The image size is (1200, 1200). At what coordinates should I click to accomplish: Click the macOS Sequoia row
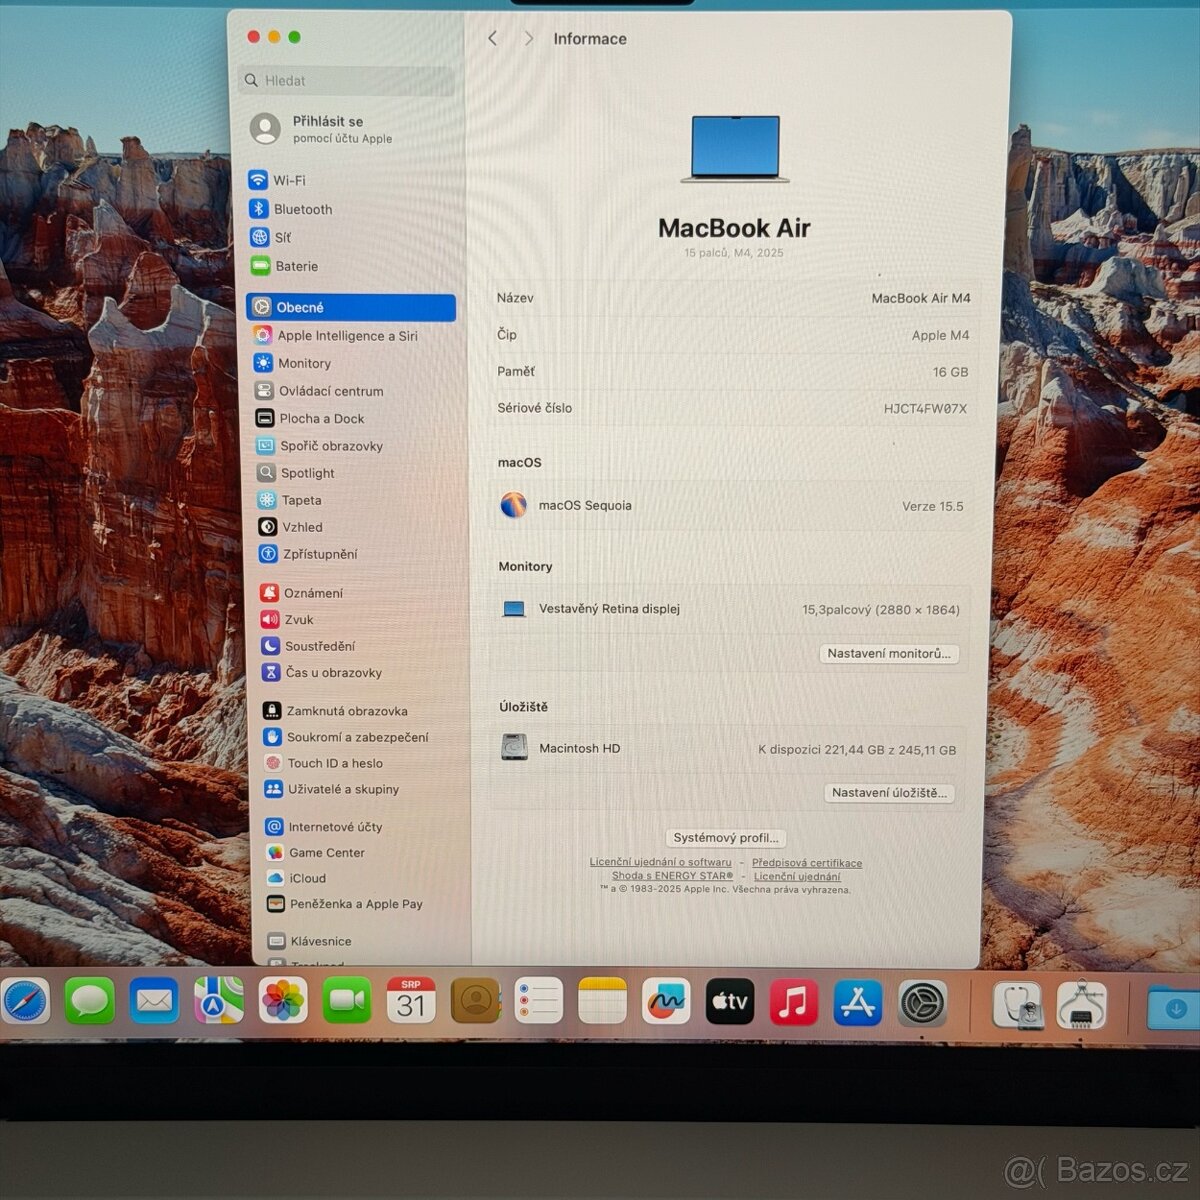(x=731, y=506)
